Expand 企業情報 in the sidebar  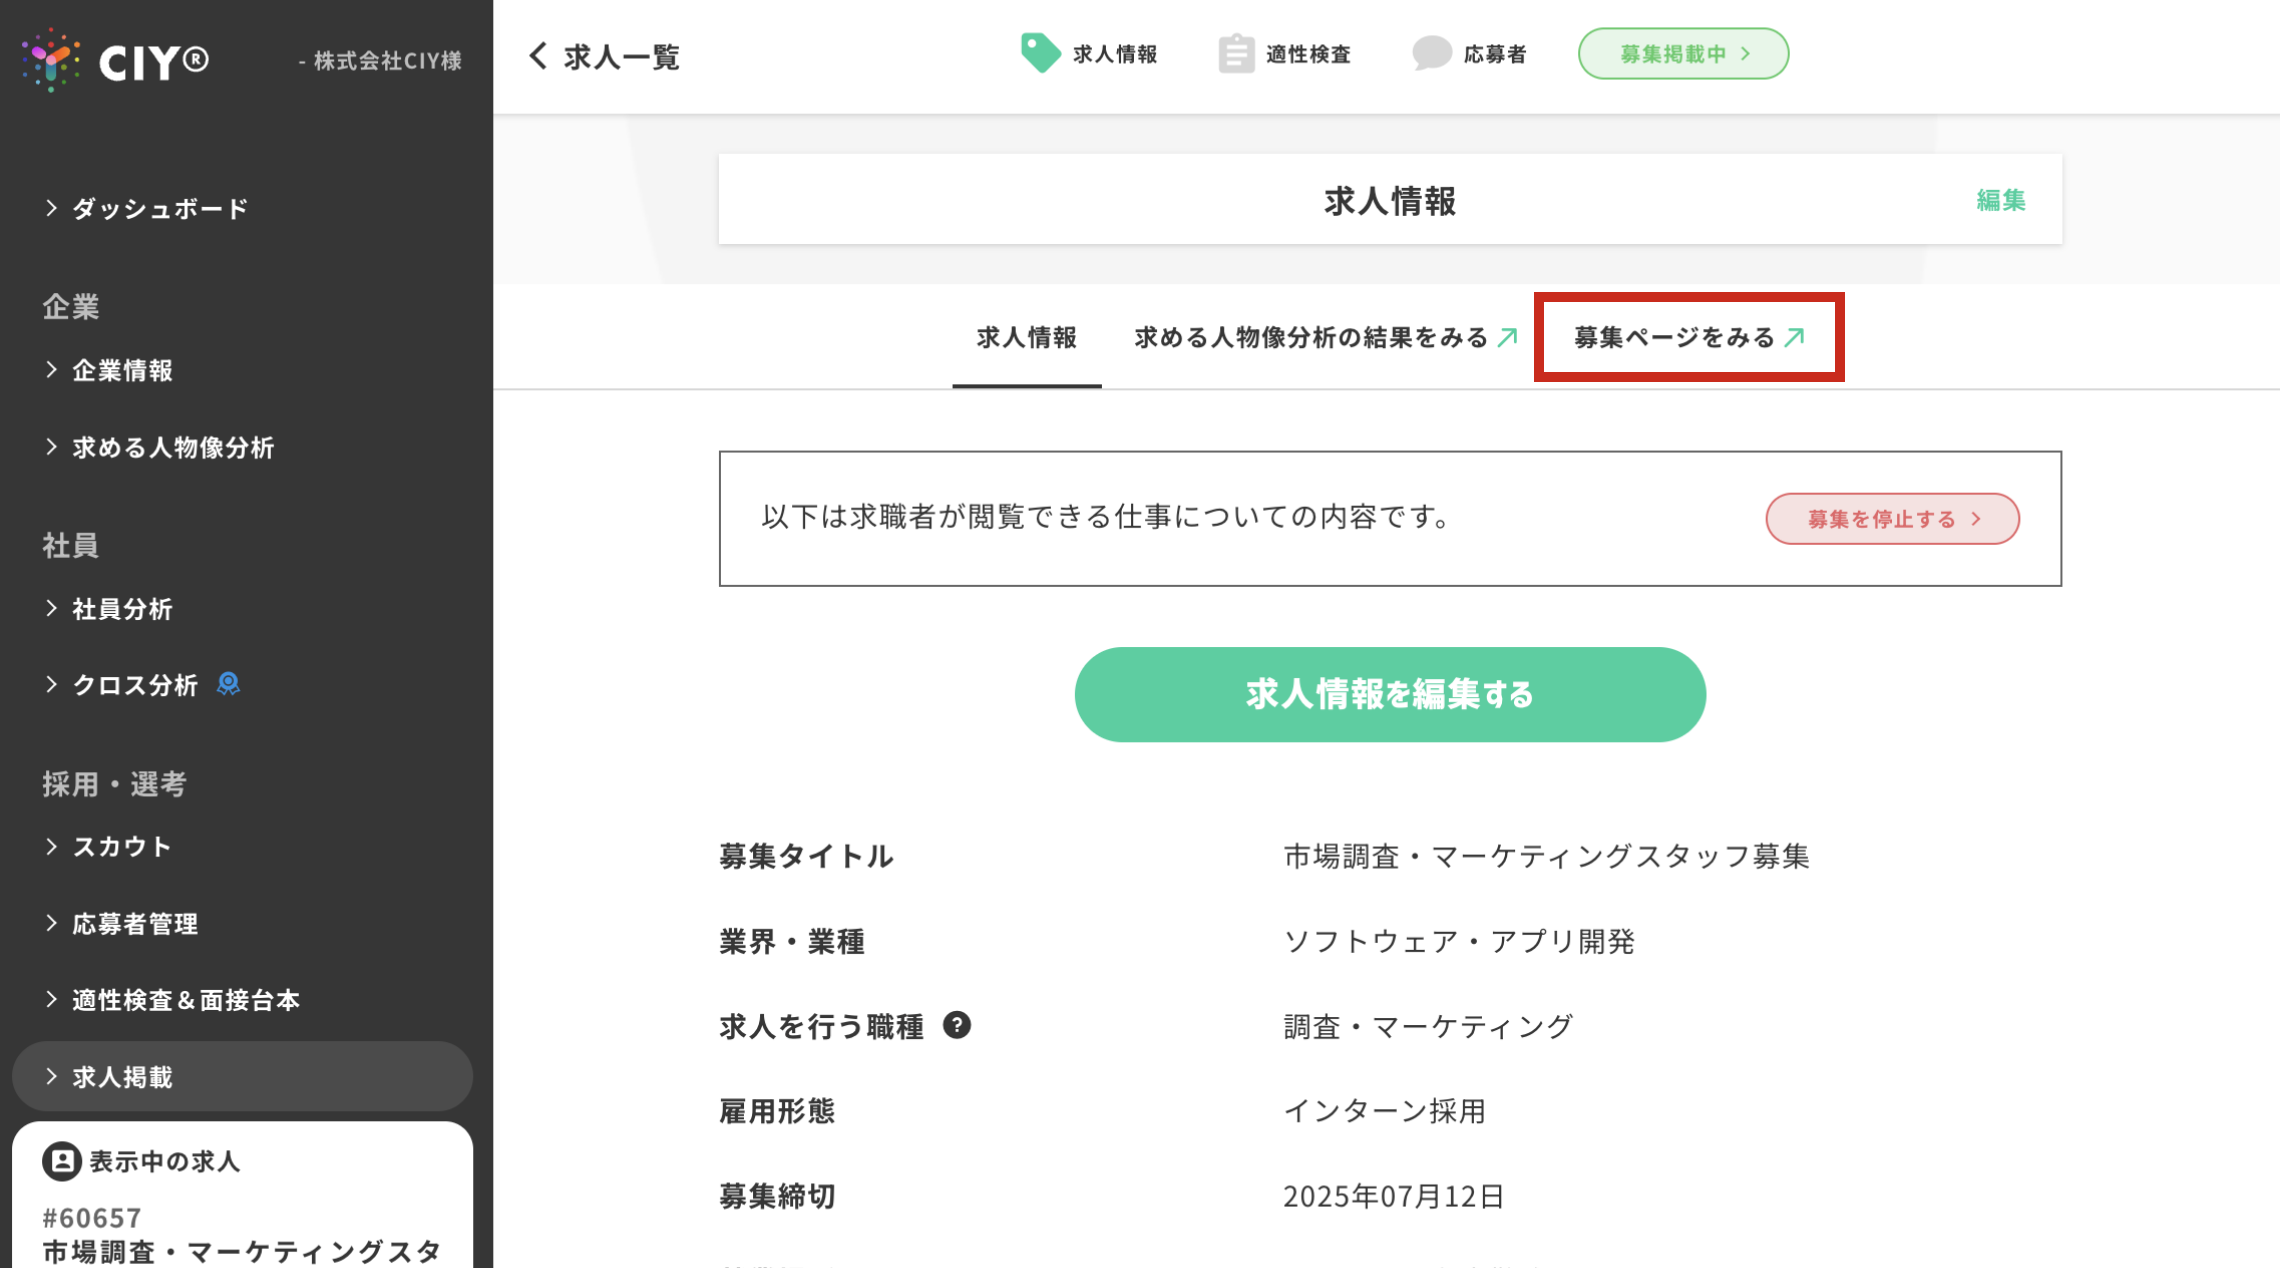(122, 370)
